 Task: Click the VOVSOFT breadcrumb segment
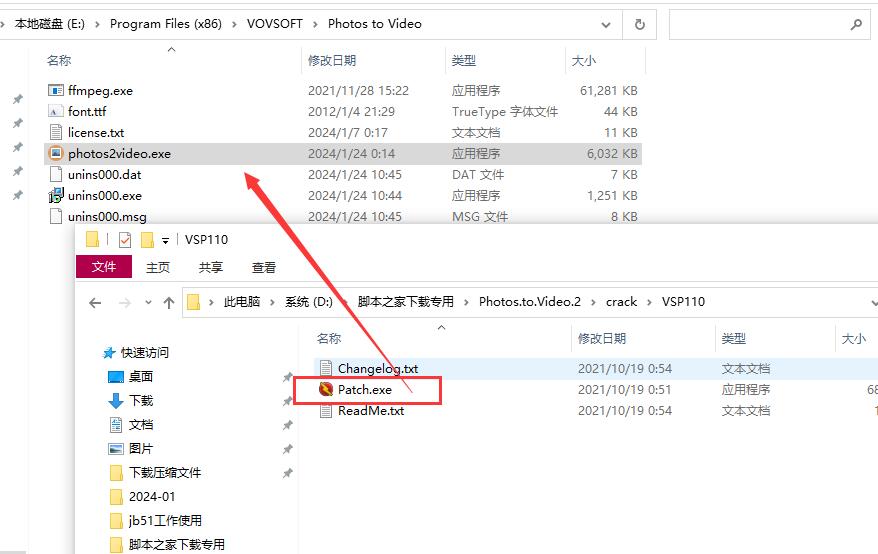274,24
